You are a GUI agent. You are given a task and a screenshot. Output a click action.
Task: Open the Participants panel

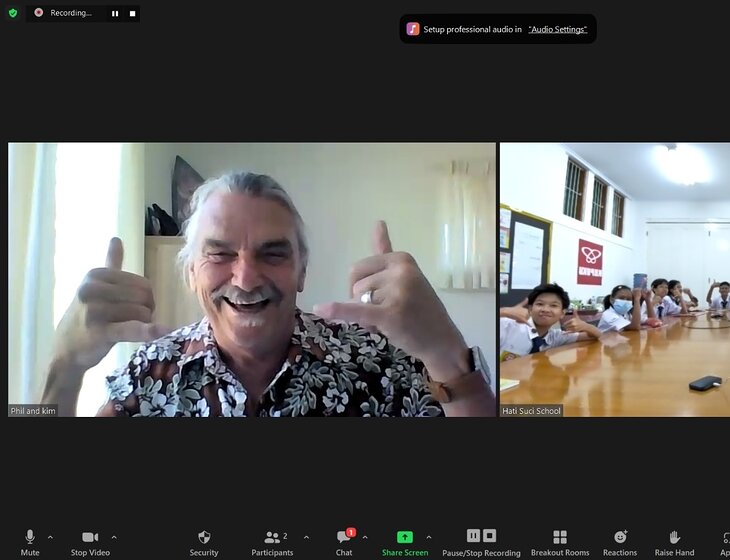pyautogui.click(x=272, y=542)
